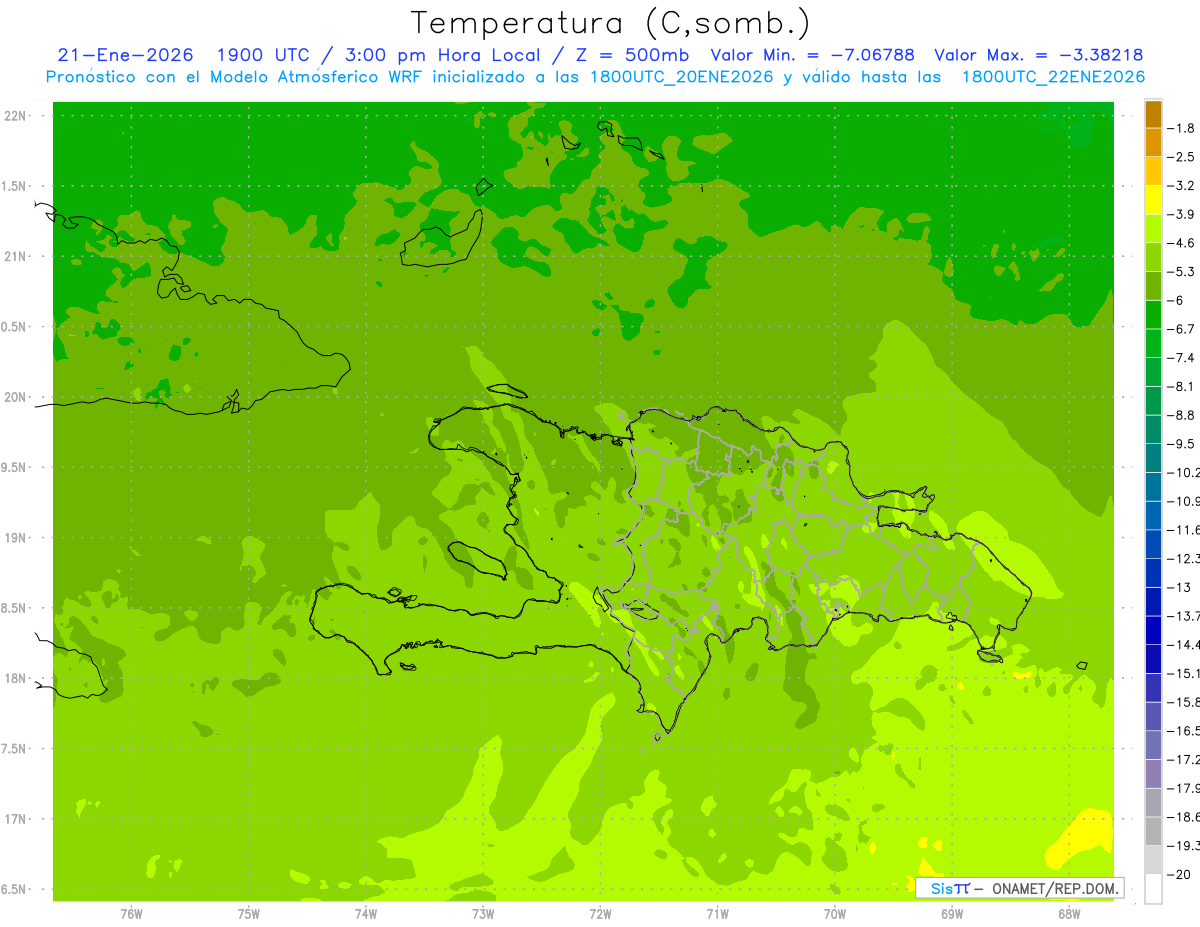Pick the orange swatch between -1.8 and -2.5
Viewport: 1200px width, 927px height.
point(1153,143)
